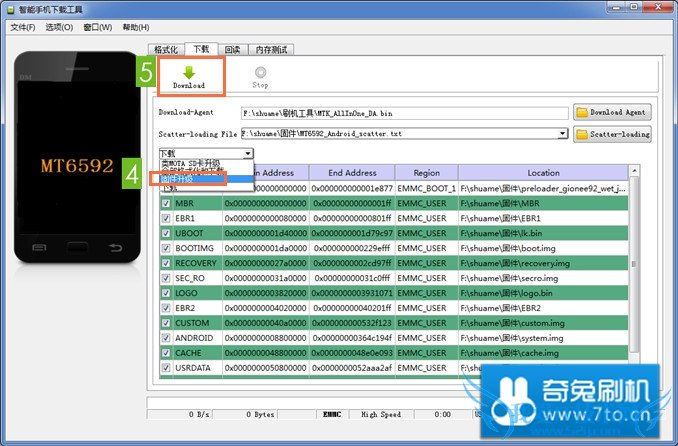Switch to the 下載 tab
The height and width of the screenshot is (446, 678).
(x=201, y=49)
